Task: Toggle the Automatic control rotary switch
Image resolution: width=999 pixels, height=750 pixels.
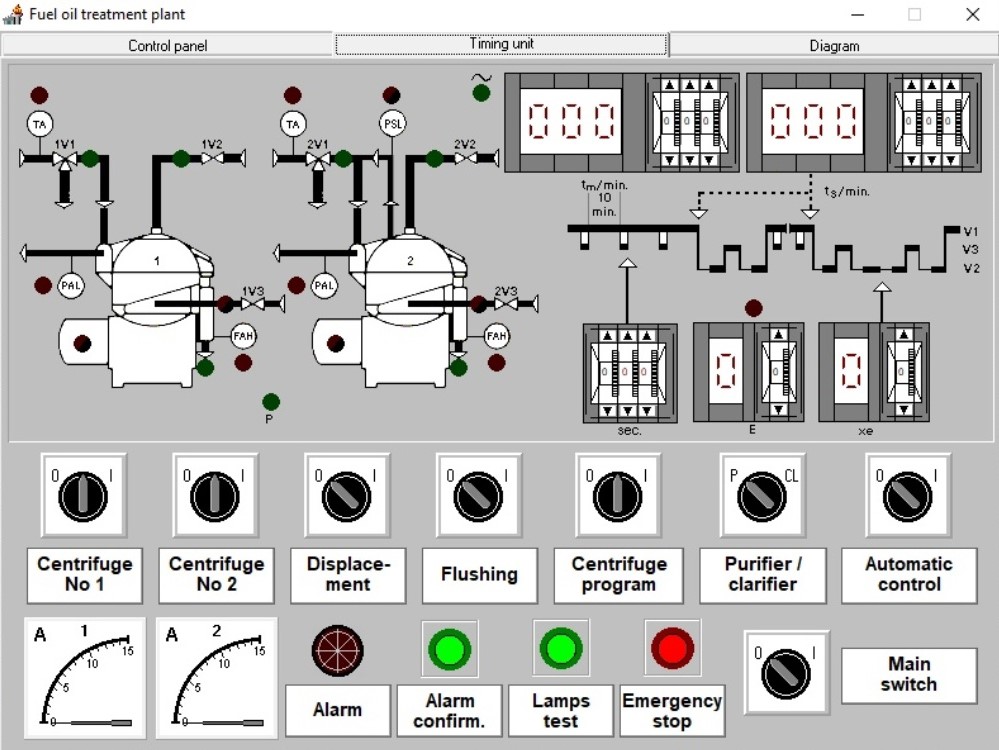Action: click(x=908, y=495)
